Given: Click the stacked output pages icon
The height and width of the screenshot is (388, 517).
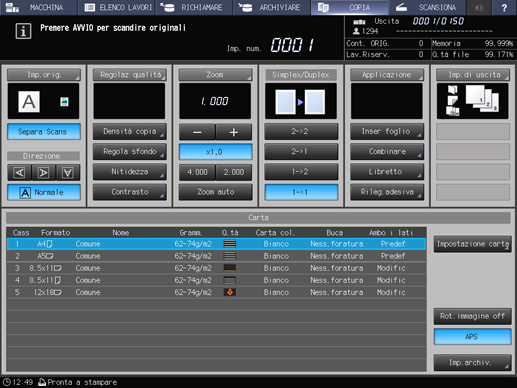Looking at the screenshot, I should 483,98.
